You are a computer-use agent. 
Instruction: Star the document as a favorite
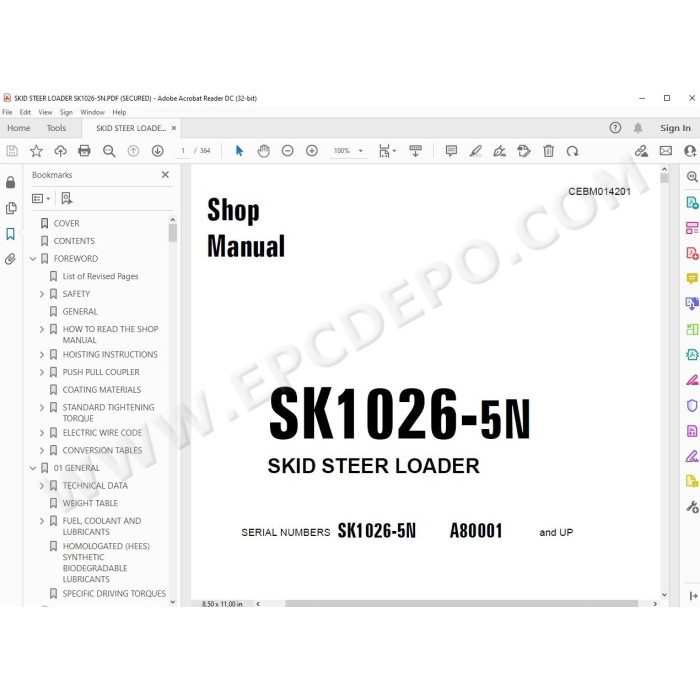[x=36, y=151]
